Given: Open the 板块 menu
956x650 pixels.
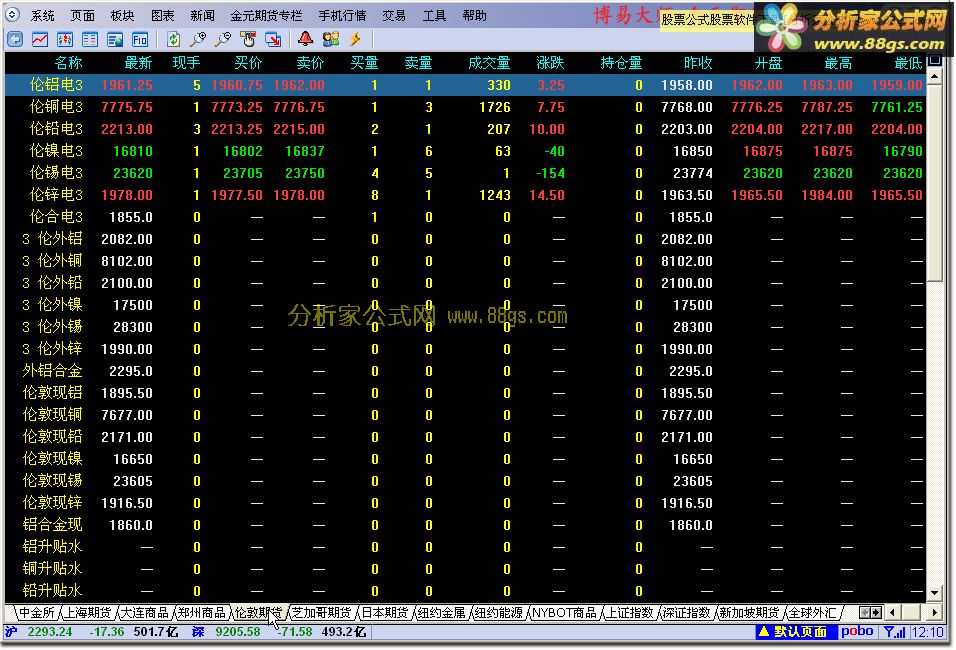Looking at the screenshot, I should click(123, 15).
